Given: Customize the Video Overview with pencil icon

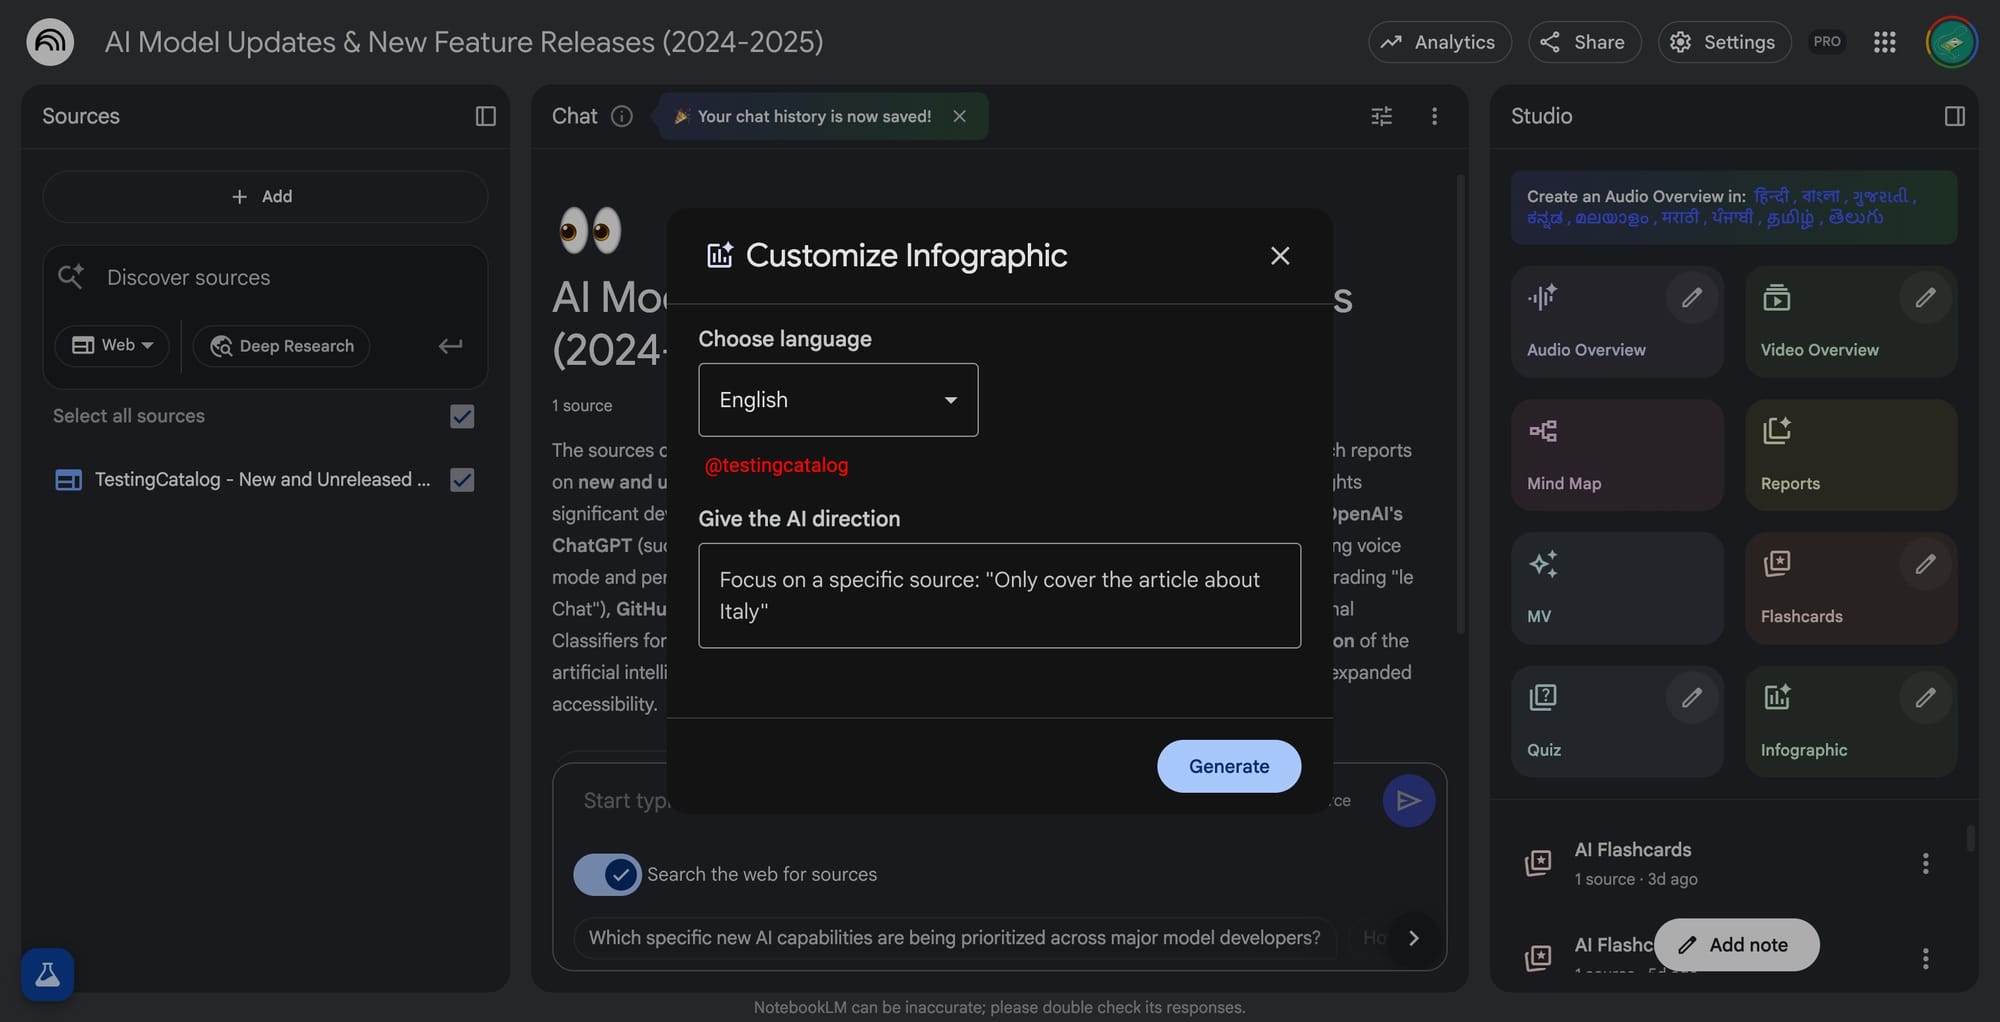Looking at the screenshot, I should click(1925, 298).
